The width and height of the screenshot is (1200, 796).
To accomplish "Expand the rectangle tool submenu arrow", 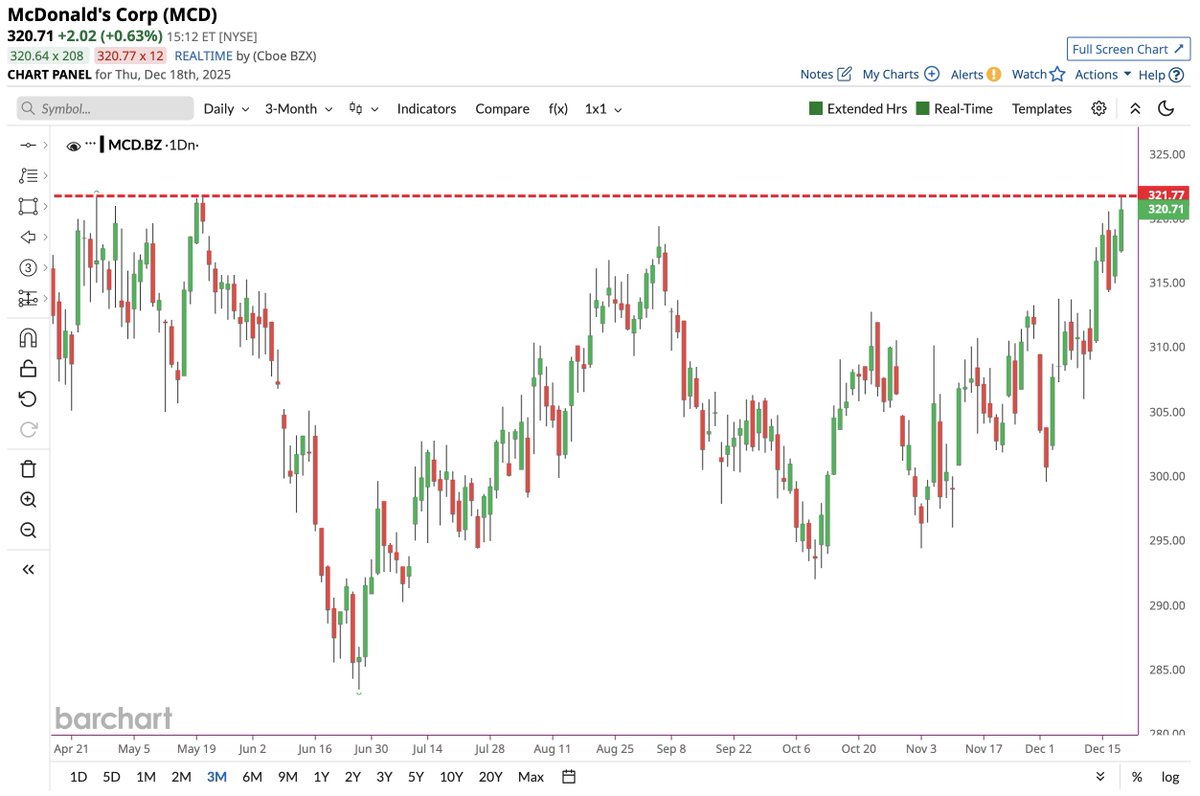I will [x=46, y=206].
